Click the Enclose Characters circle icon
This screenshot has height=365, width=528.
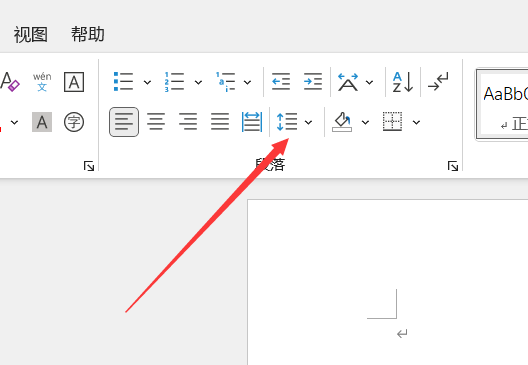tap(74, 122)
